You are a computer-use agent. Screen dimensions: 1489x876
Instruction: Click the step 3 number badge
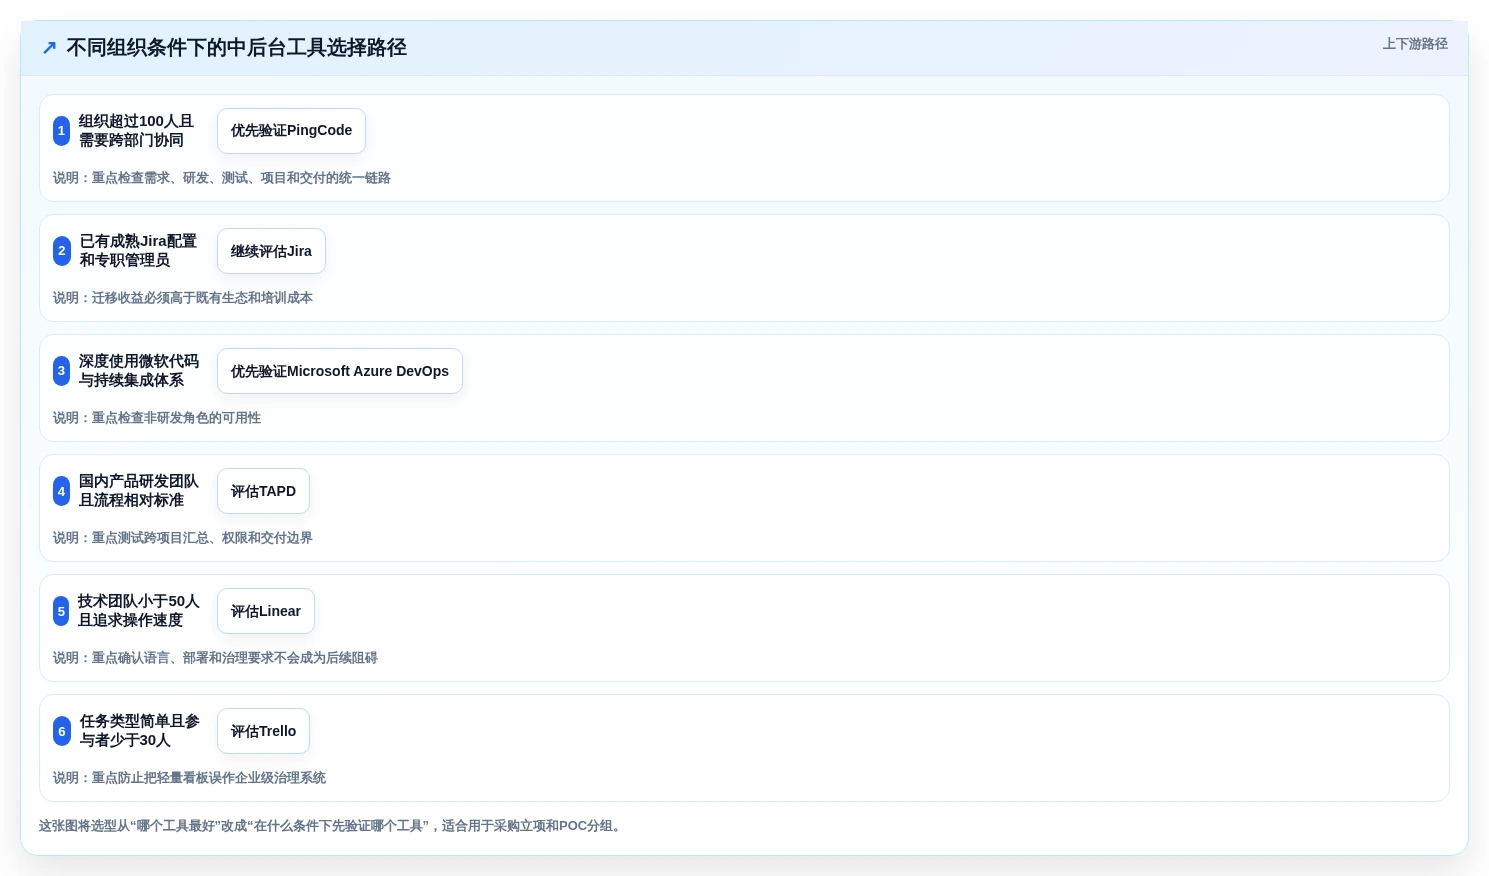tap(61, 371)
